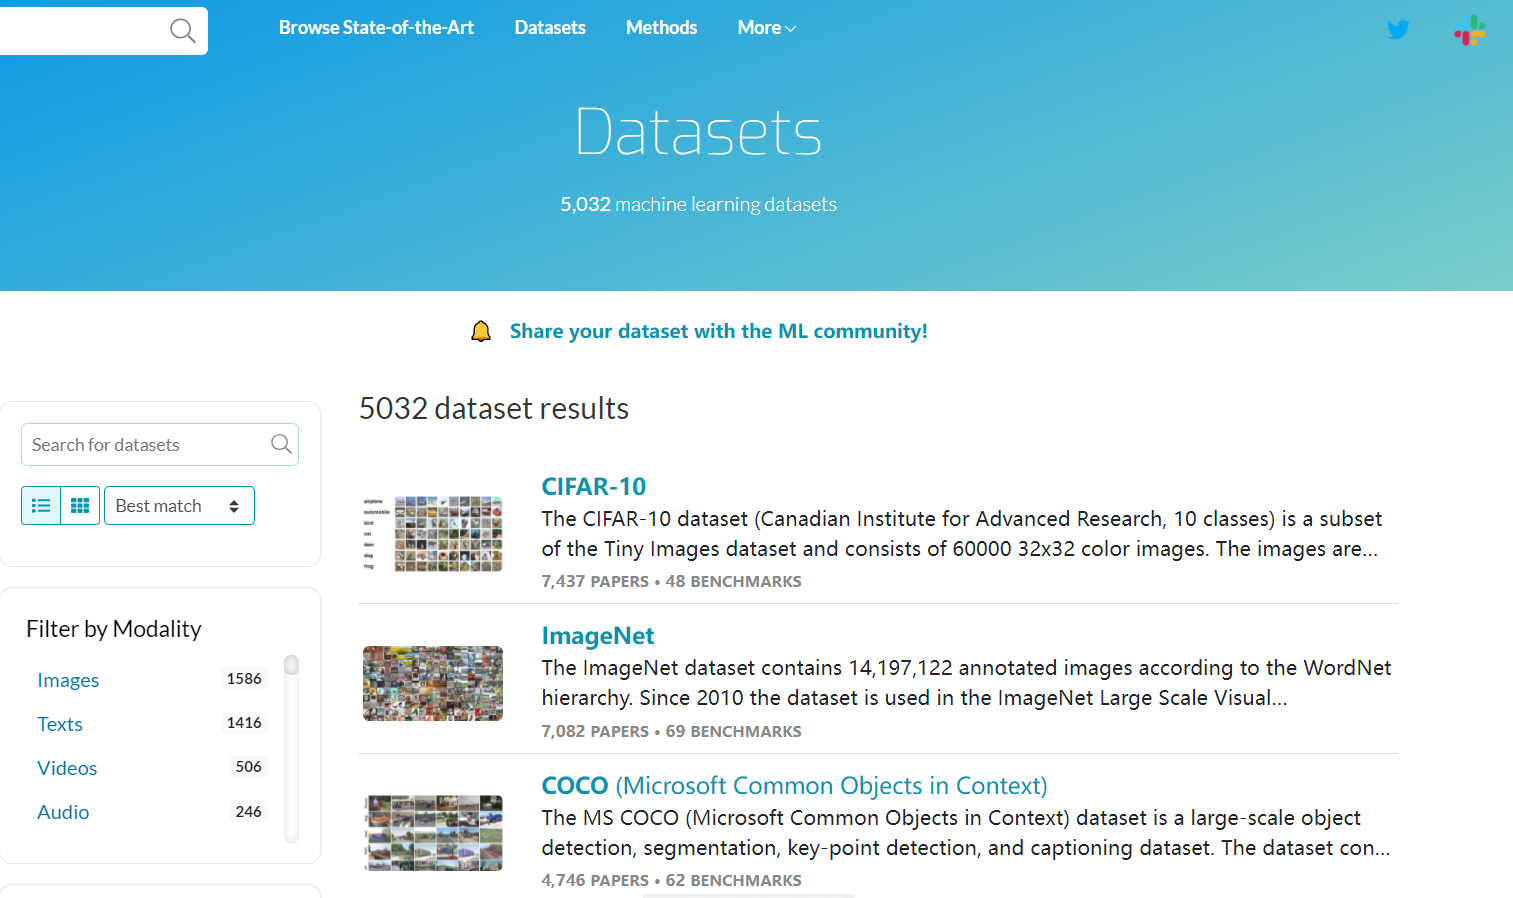Open the Slack community icon

point(1469,31)
